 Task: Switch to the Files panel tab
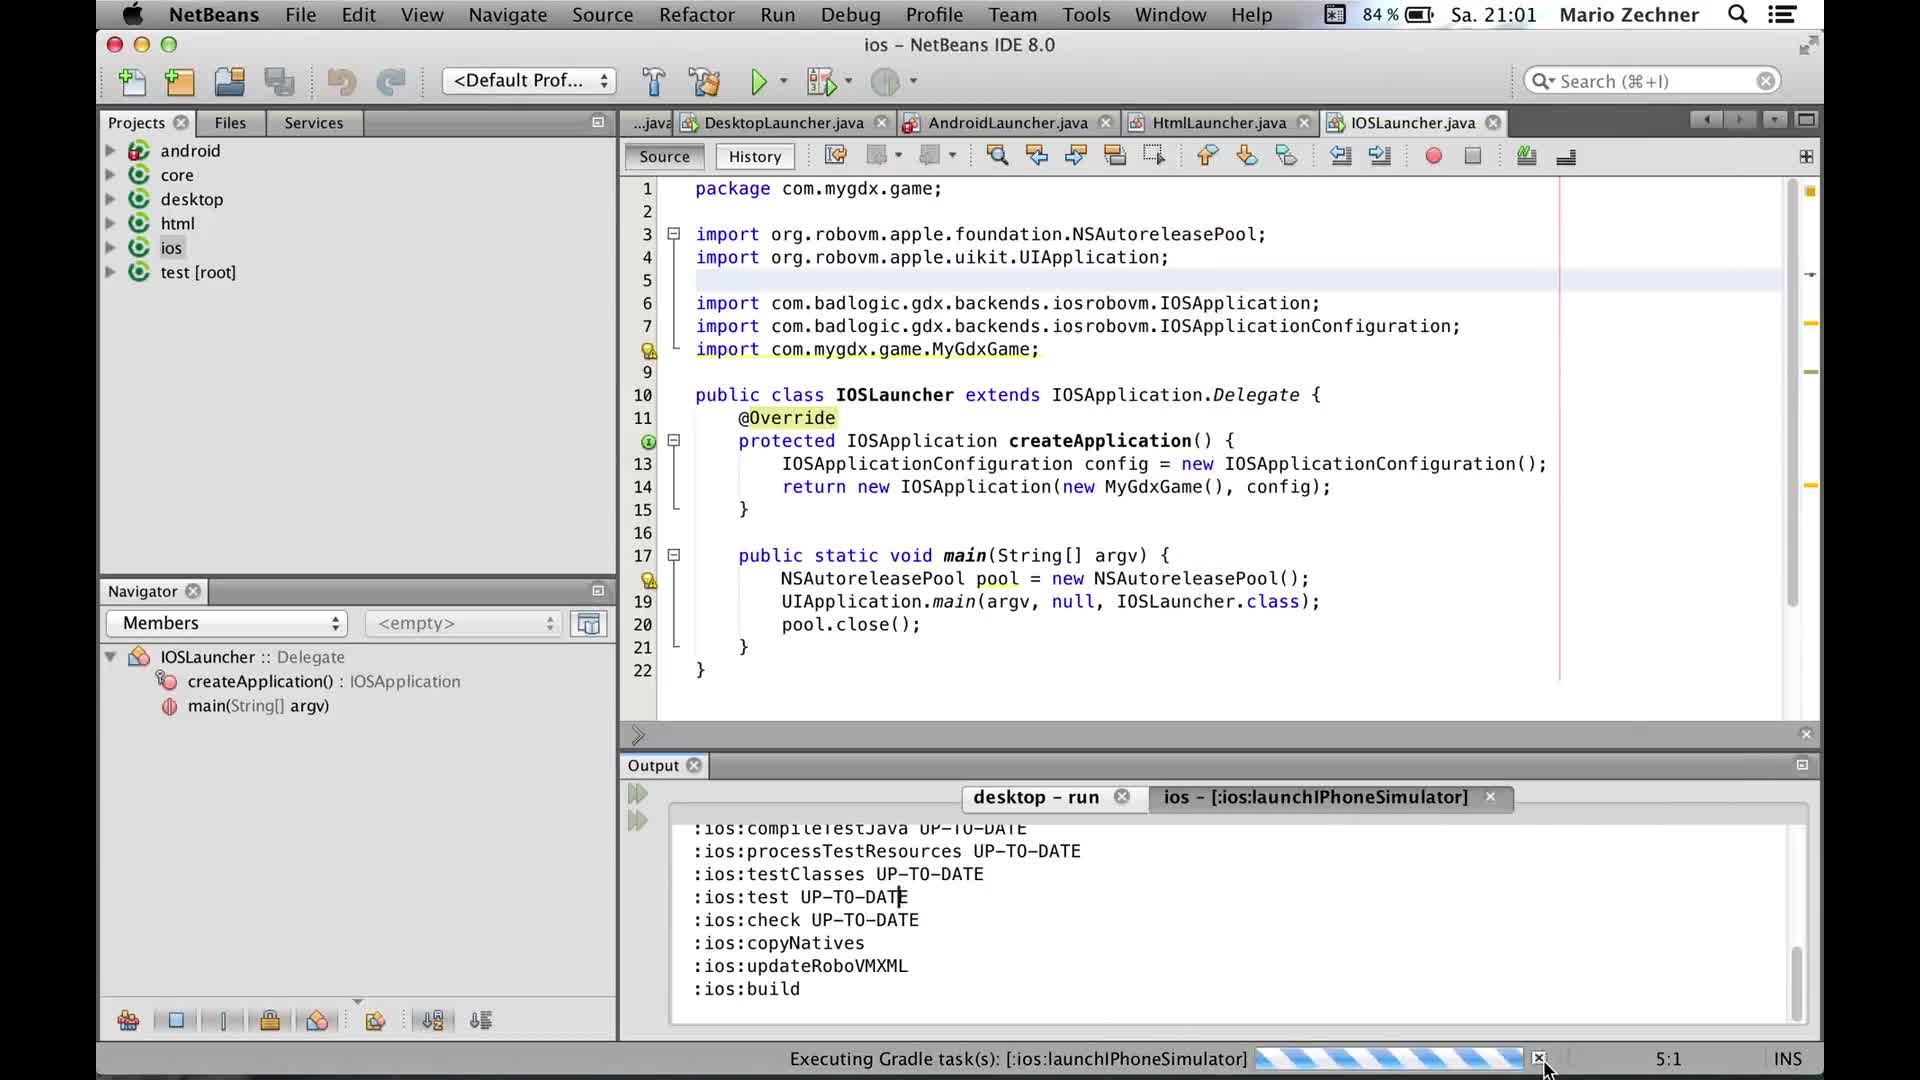[x=230, y=123]
